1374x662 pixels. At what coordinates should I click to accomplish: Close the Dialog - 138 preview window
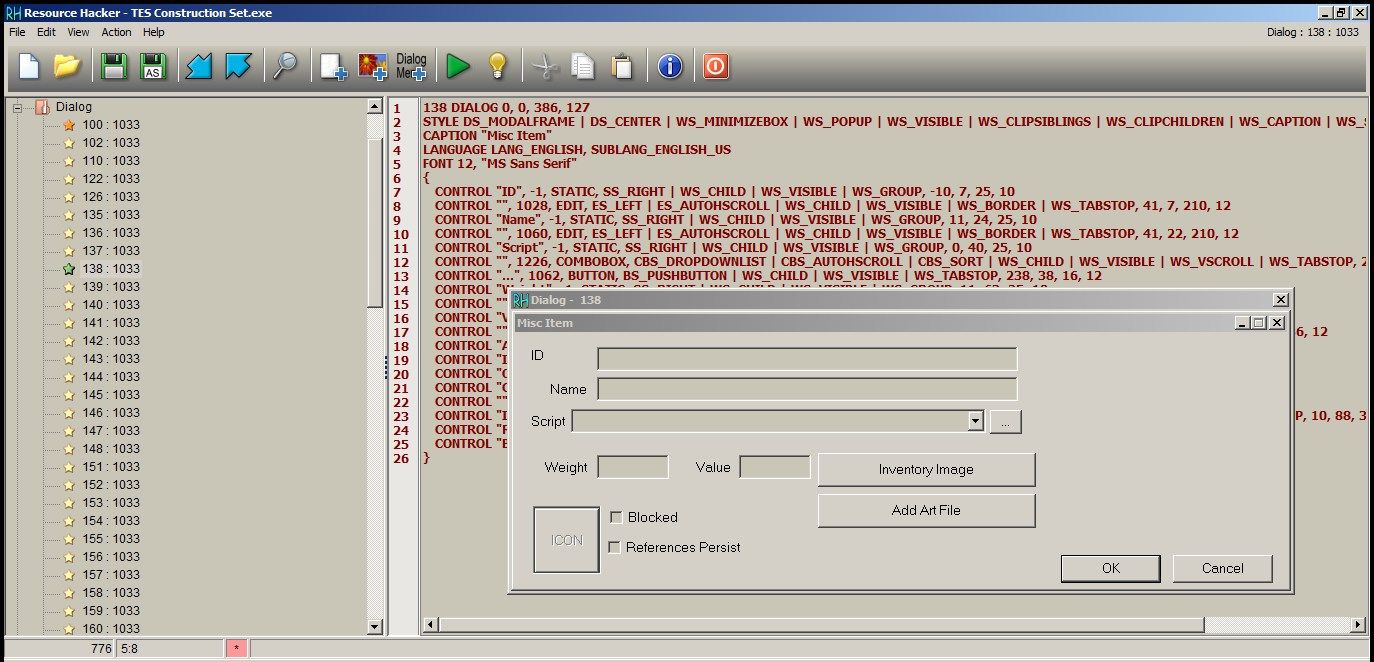click(x=1280, y=300)
